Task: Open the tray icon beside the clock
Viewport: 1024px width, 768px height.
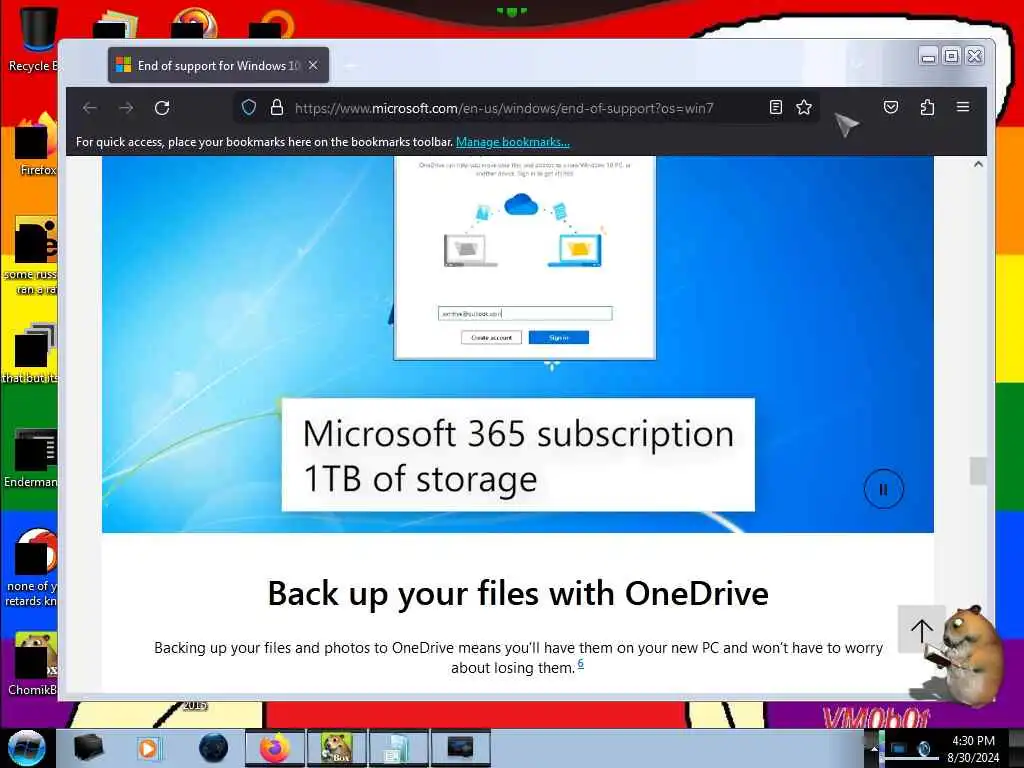Action: [x=924, y=748]
